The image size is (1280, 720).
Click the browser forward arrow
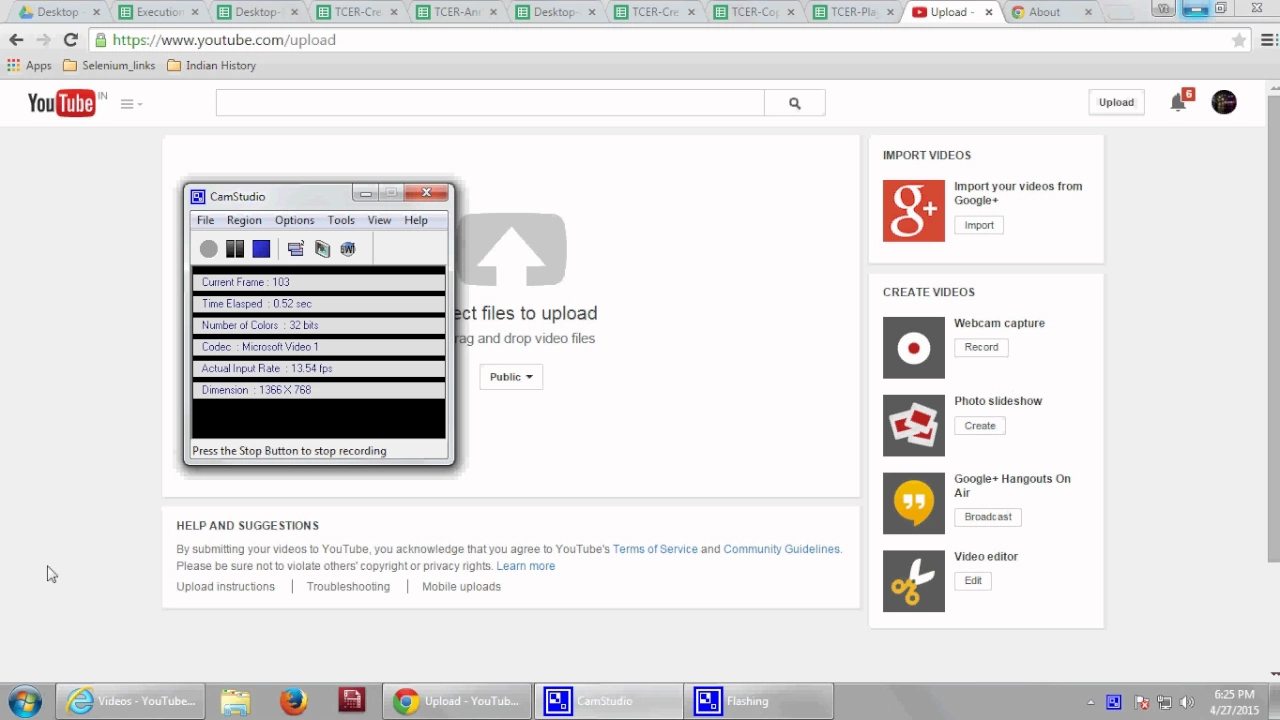tap(43, 40)
